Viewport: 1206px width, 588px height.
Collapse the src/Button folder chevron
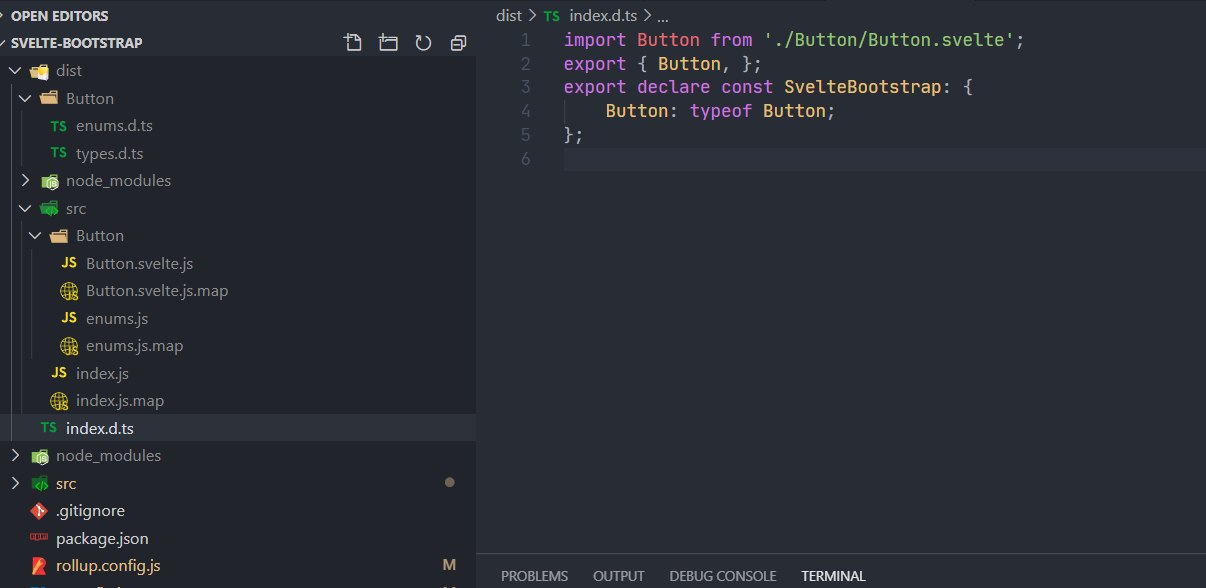tap(35, 236)
